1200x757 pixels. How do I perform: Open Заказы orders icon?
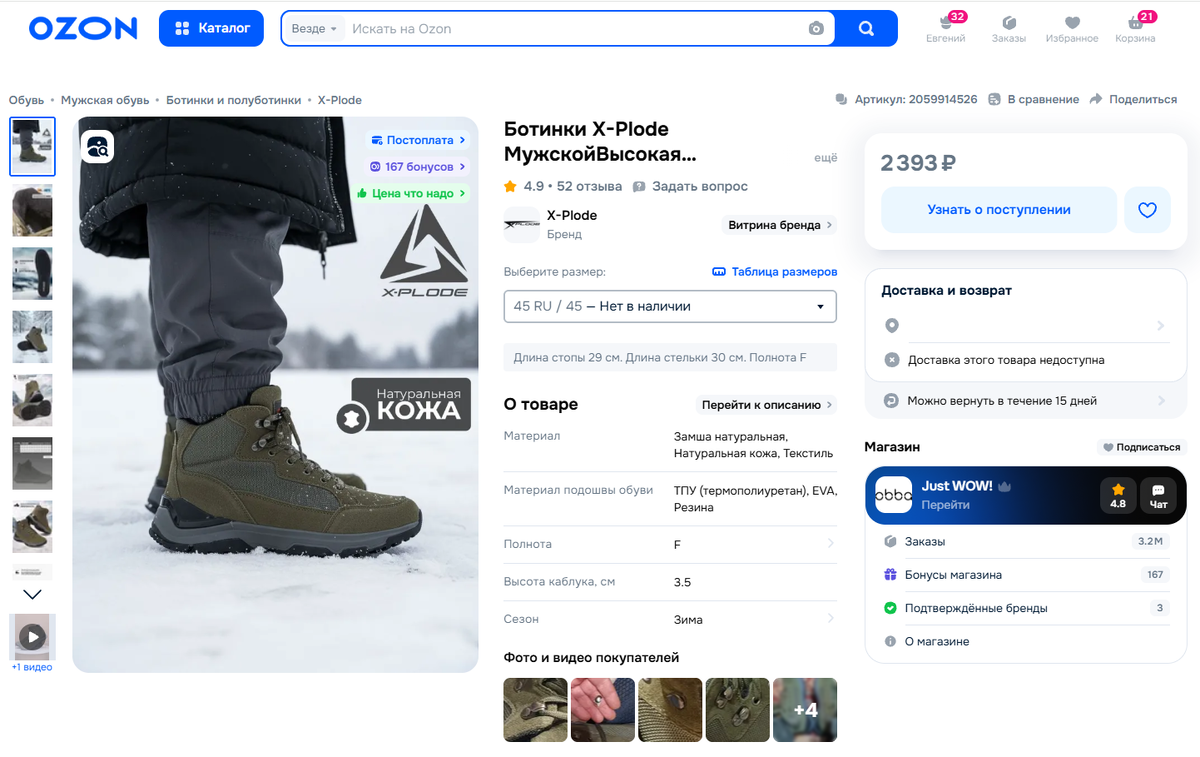click(1008, 27)
